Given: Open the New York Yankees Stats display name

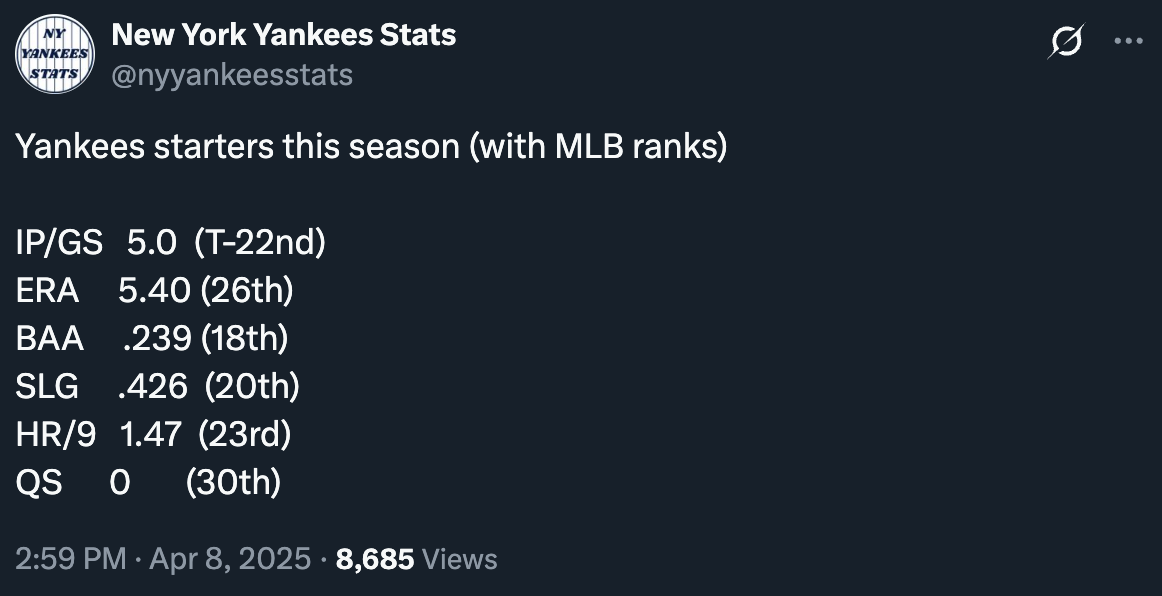Looking at the screenshot, I should pyautogui.click(x=284, y=34).
